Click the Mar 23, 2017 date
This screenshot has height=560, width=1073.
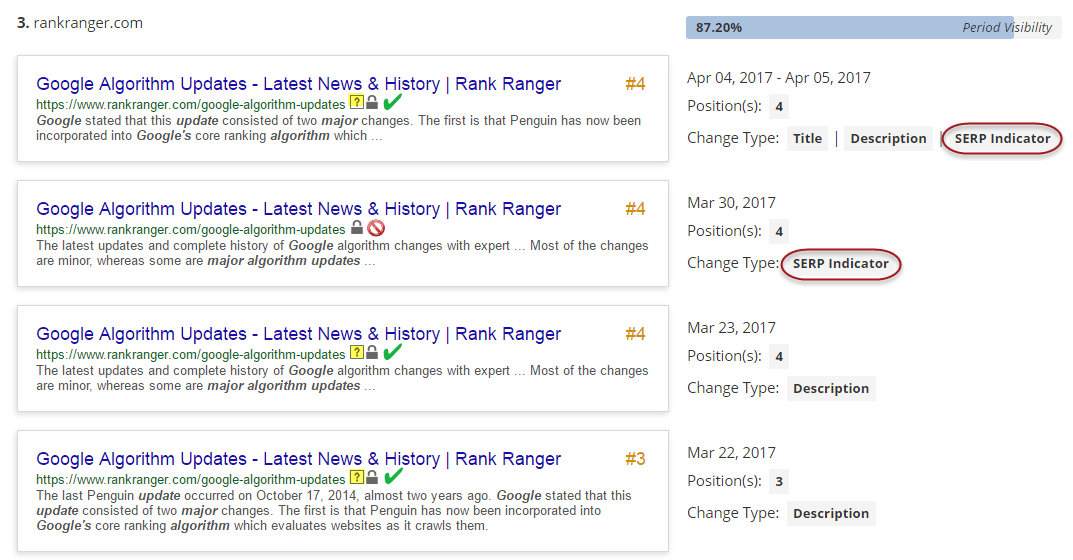point(732,328)
